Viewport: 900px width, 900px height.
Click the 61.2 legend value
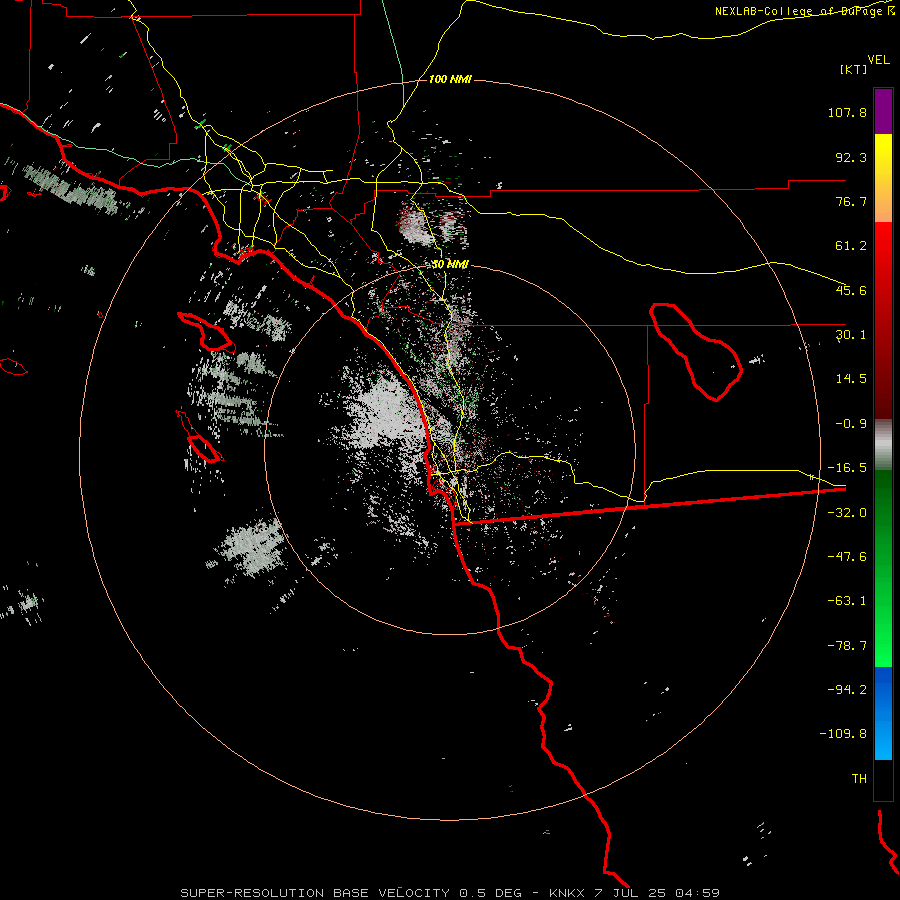point(851,246)
